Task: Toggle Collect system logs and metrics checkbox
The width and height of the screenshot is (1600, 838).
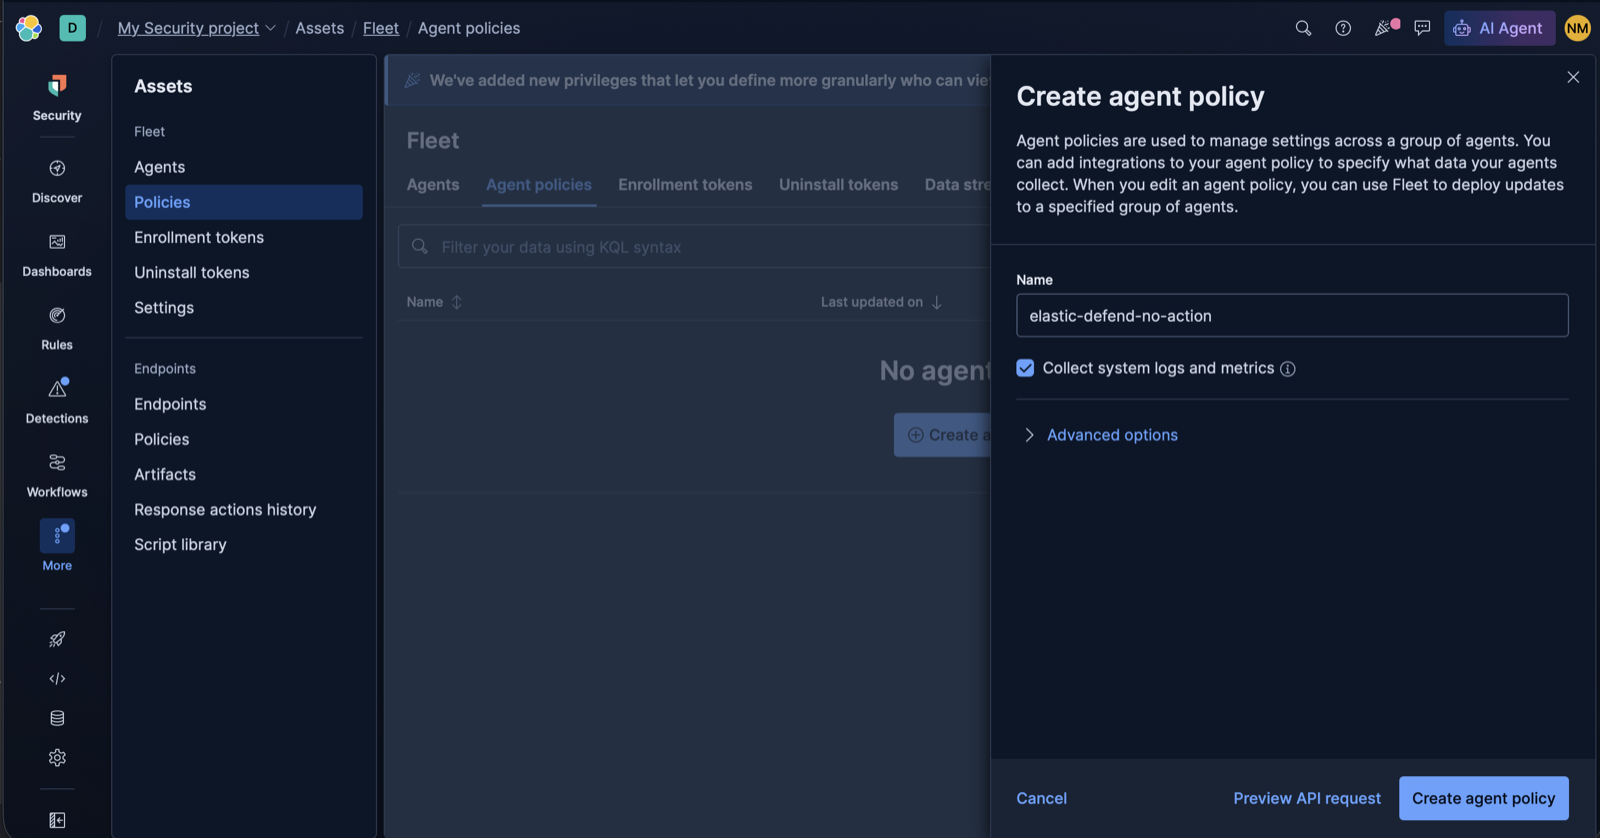Action: (x=1025, y=368)
